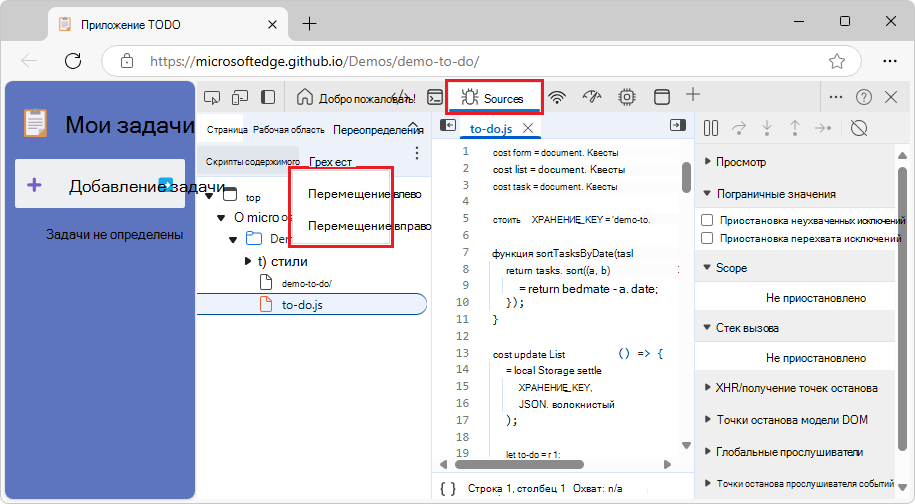
Task: Click the plus icon to add task
Action: [x=34, y=185]
